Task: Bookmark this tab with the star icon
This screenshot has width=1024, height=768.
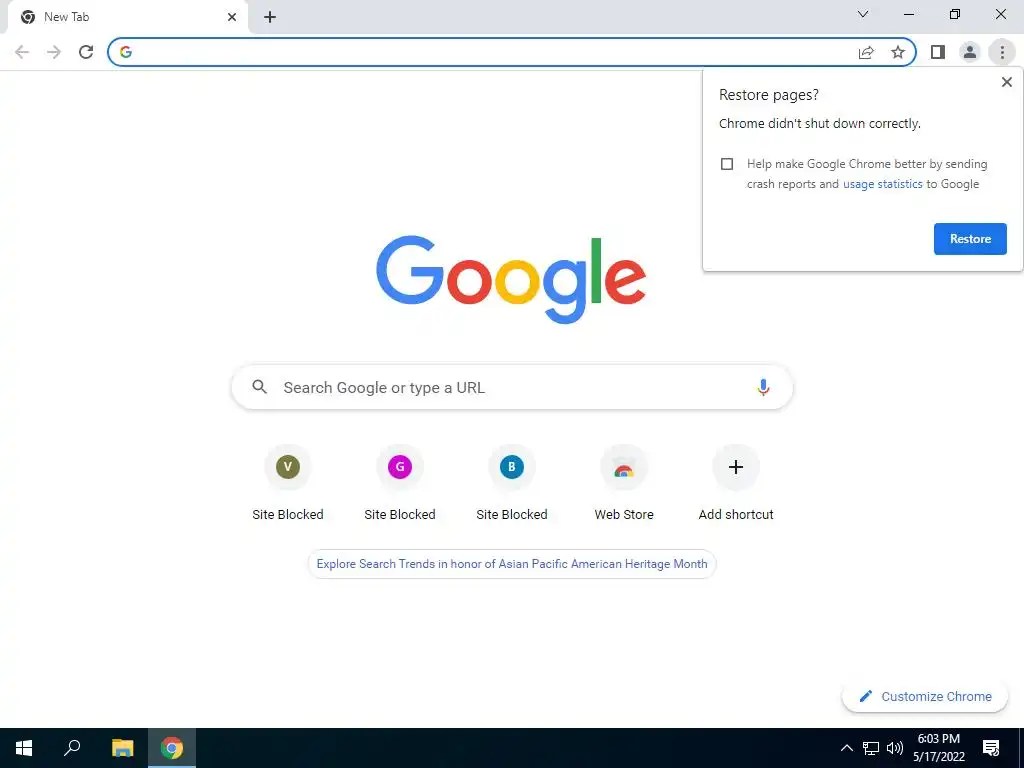Action: pyautogui.click(x=898, y=52)
